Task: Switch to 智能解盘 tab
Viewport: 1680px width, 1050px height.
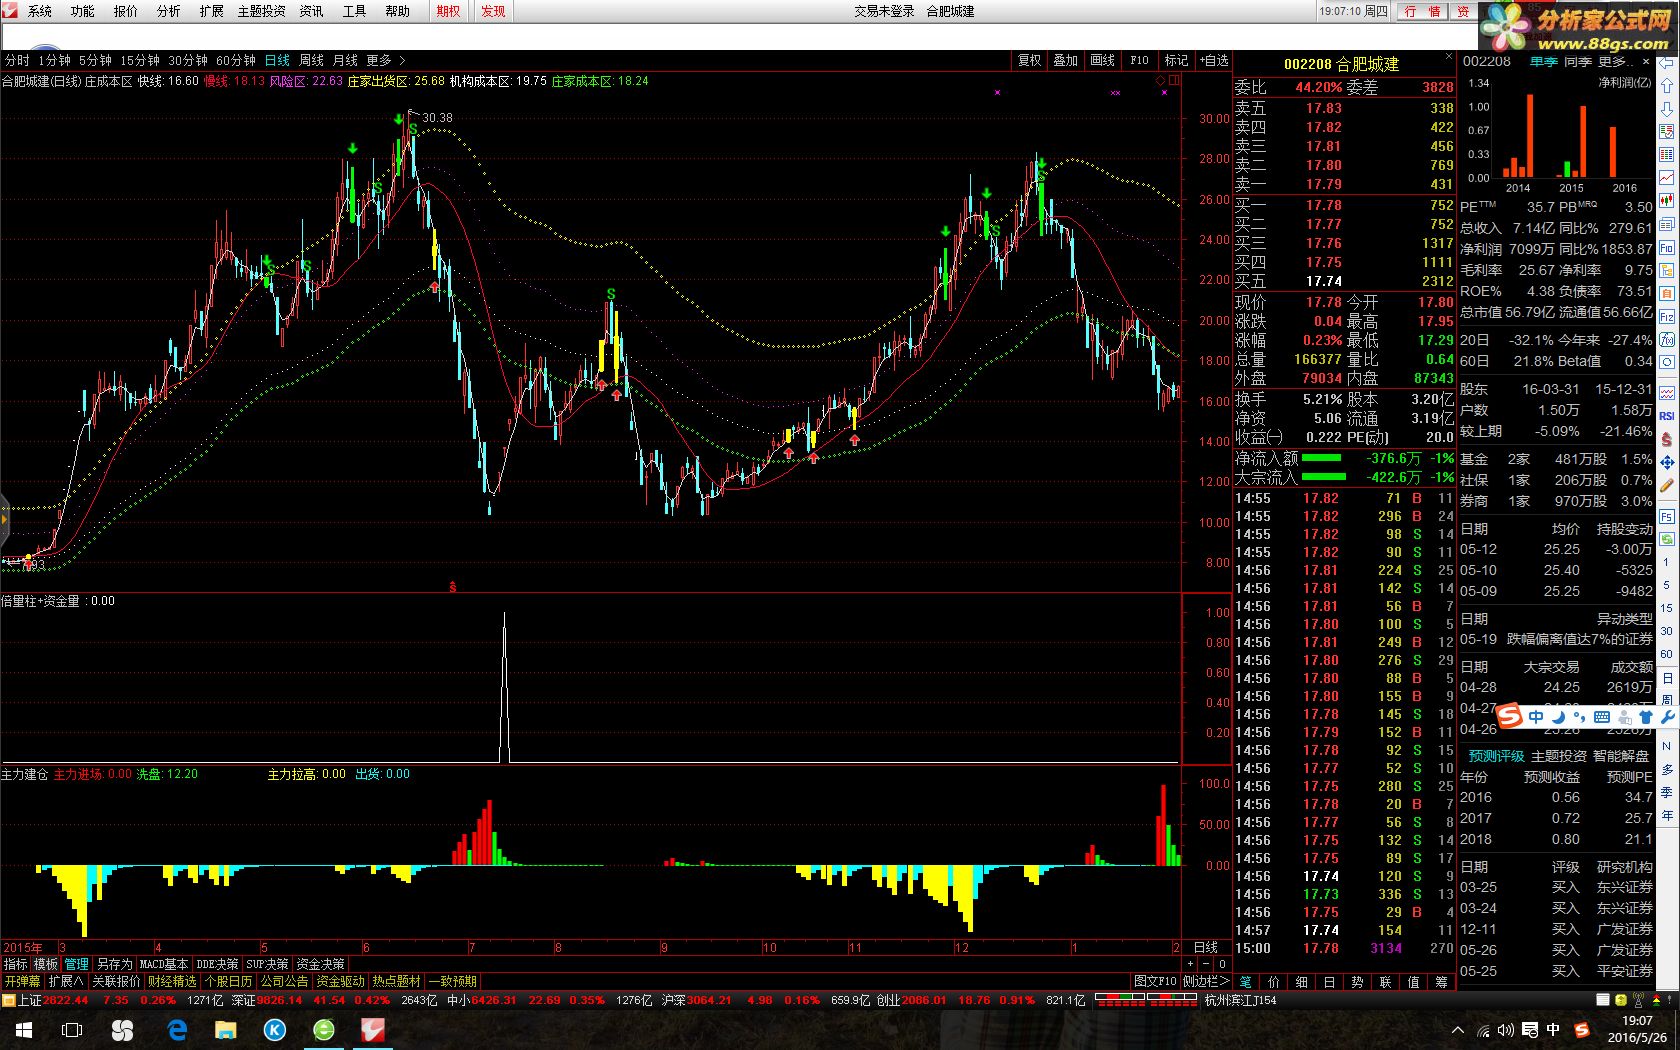Action: point(1621,756)
